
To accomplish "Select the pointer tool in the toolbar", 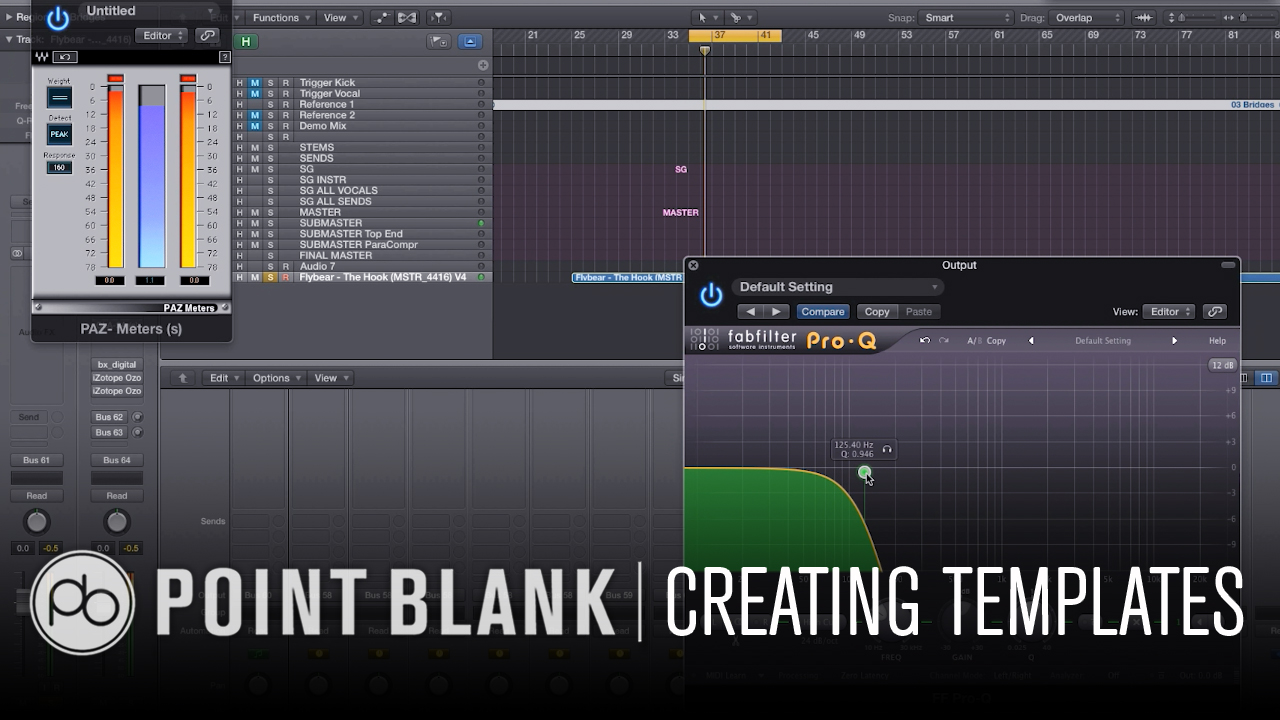I will (x=707, y=17).
